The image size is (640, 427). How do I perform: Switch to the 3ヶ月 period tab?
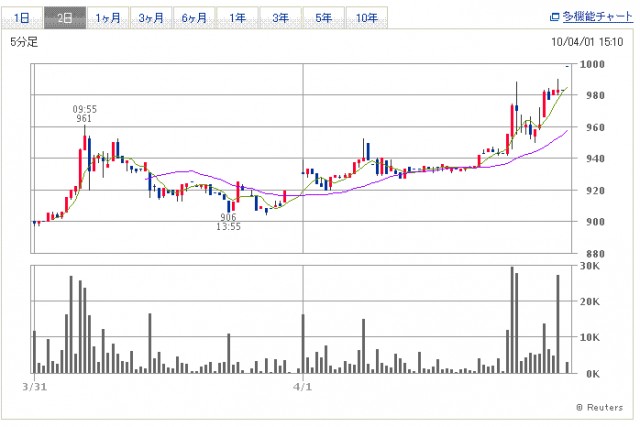coord(151,18)
